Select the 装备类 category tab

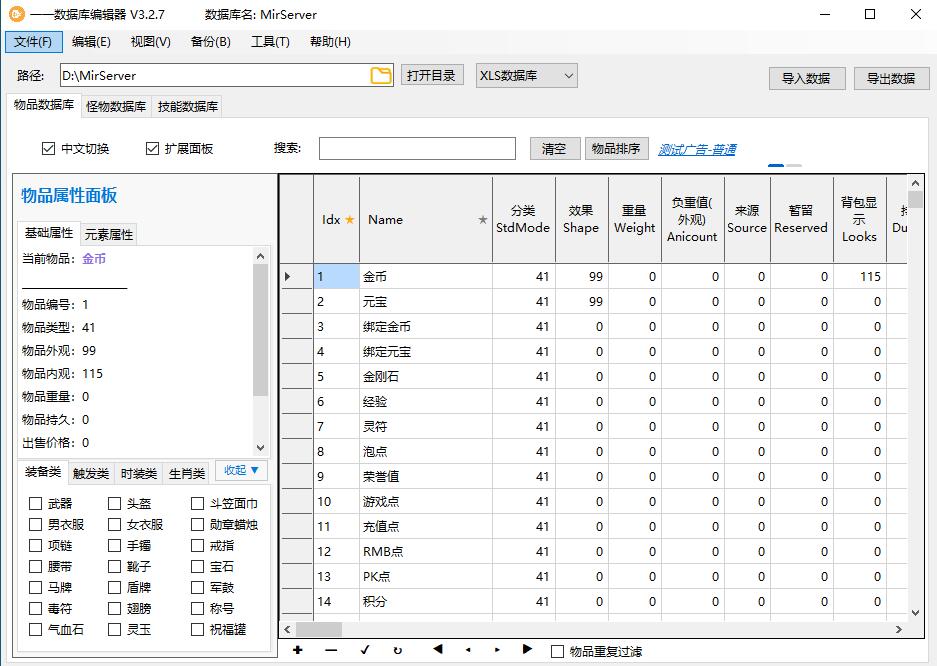click(43, 472)
